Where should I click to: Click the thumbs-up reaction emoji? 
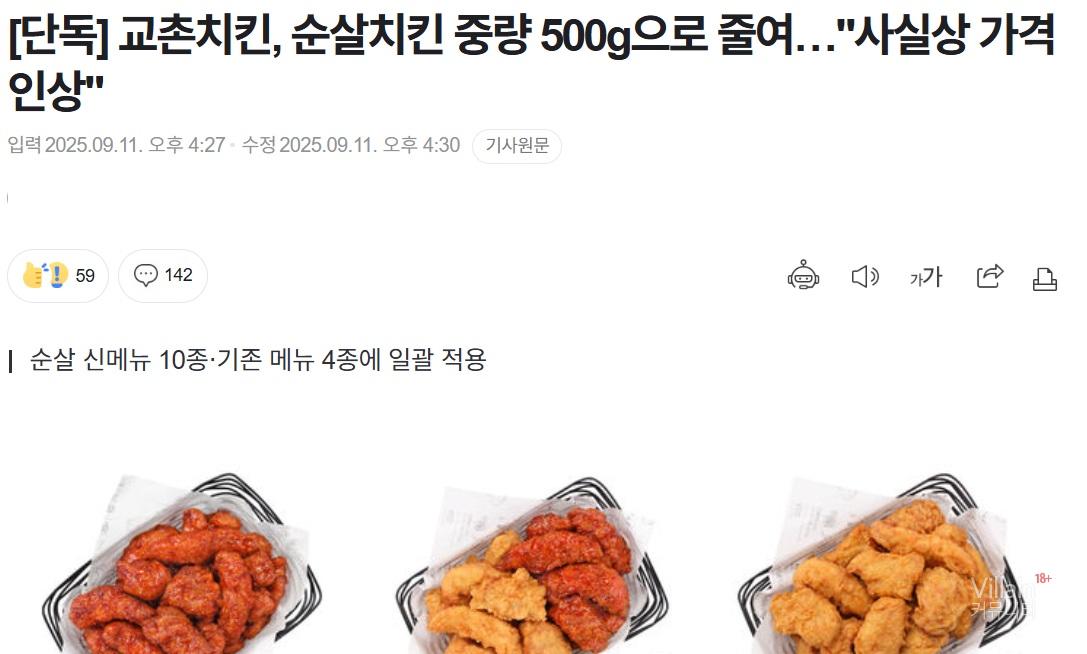(34, 275)
